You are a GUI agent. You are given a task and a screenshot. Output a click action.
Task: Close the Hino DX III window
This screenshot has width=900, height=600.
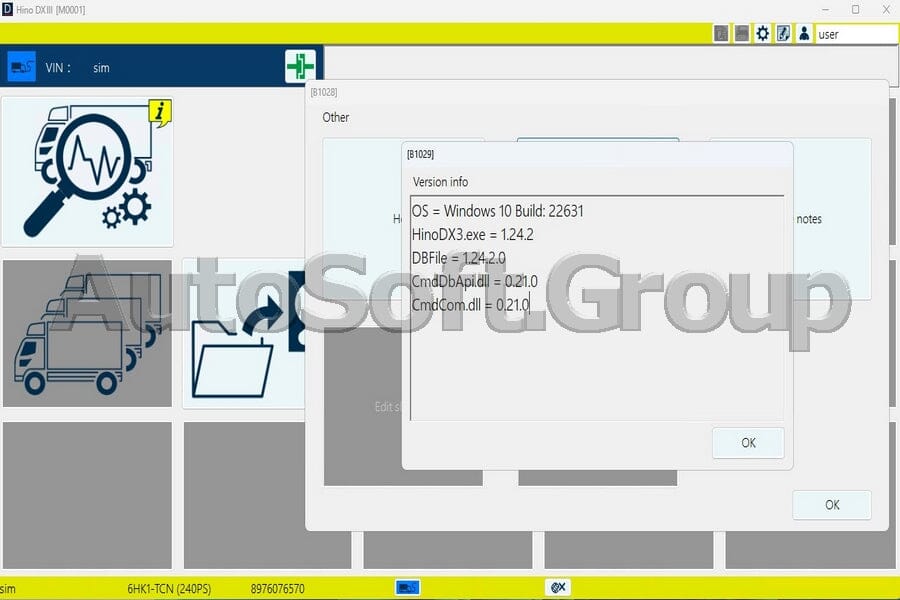click(x=886, y=10)
